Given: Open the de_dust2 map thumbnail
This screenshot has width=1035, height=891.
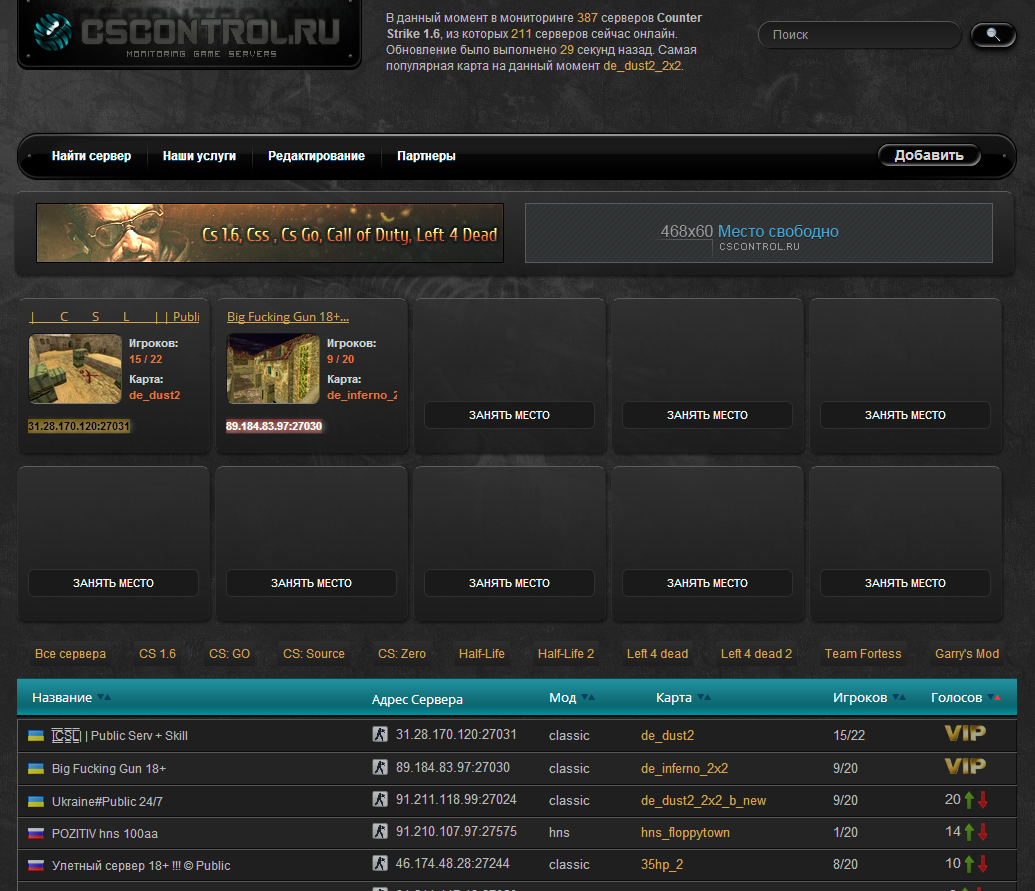Looking at the screenshot, I should point(75,369).
